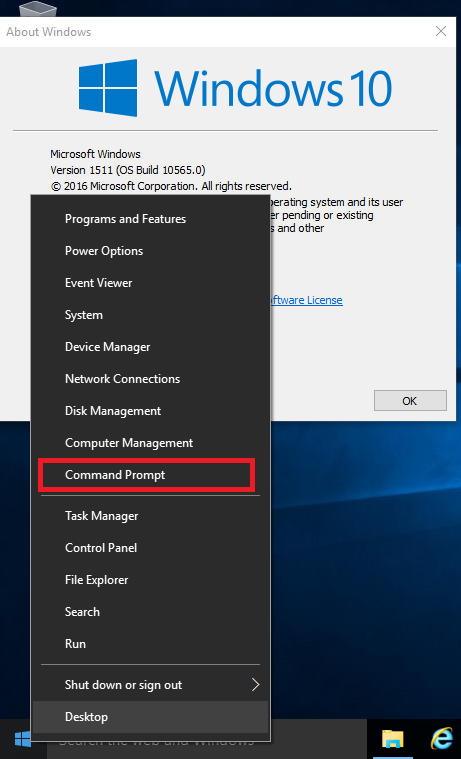The height and width of the screenshot is (759, 461).
Task: Launch Event Viewer from the menu
Action: (x=150, y=283)
